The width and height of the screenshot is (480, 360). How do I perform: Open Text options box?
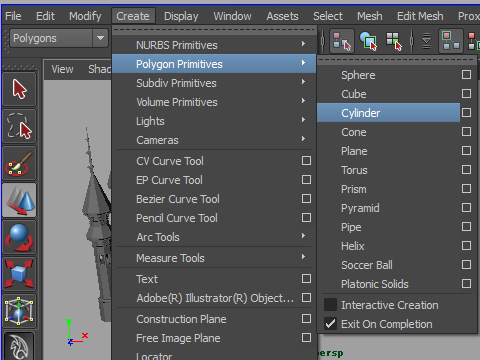click(x=306, y=279)
